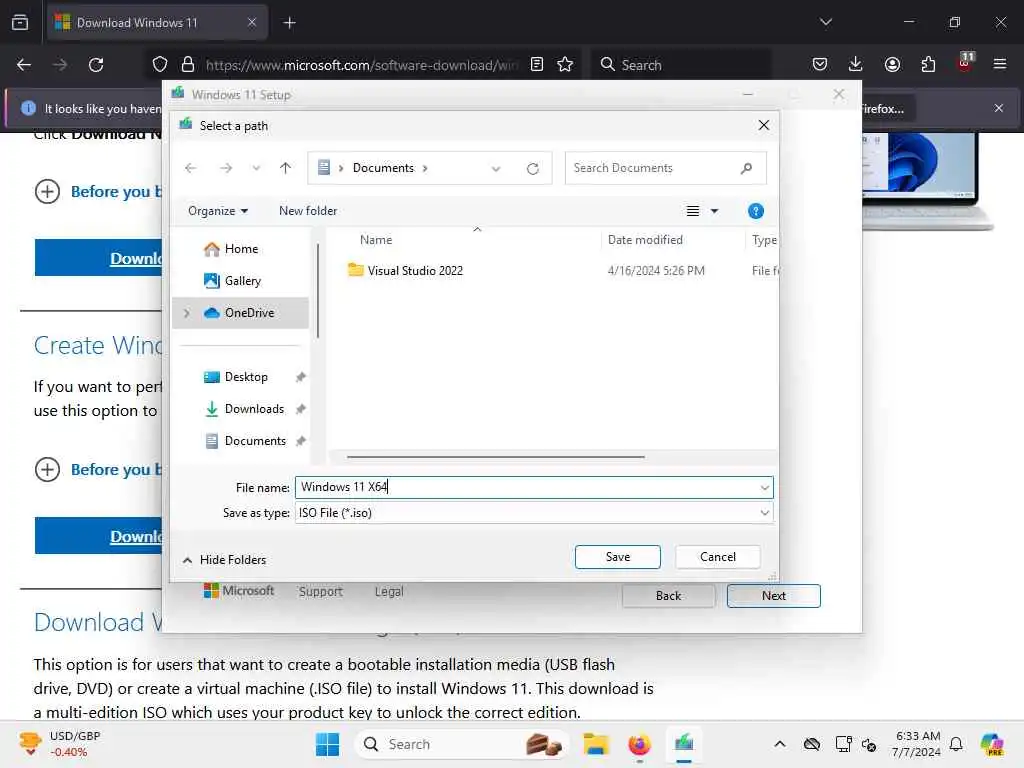The width and height of the screenshot is (1024, 768).
Task: Click the magnifier icon in Search Documents
Action: (x=746, y=168)
